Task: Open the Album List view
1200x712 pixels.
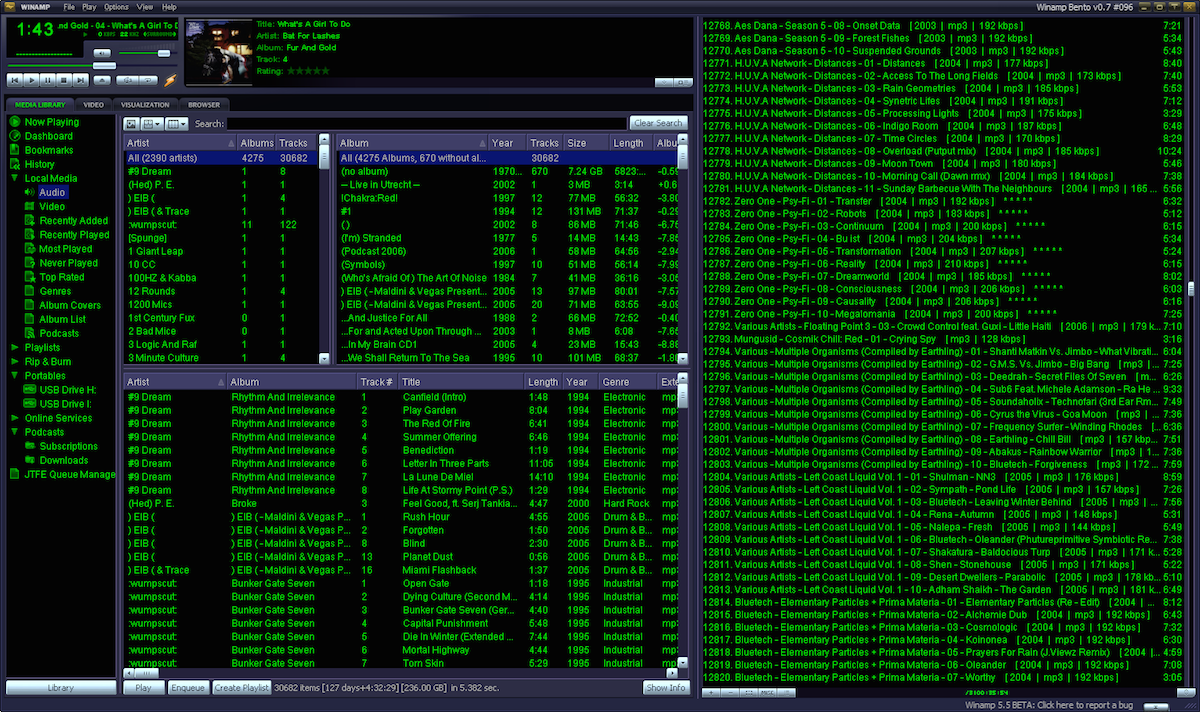Action: (x=62, y=319)
